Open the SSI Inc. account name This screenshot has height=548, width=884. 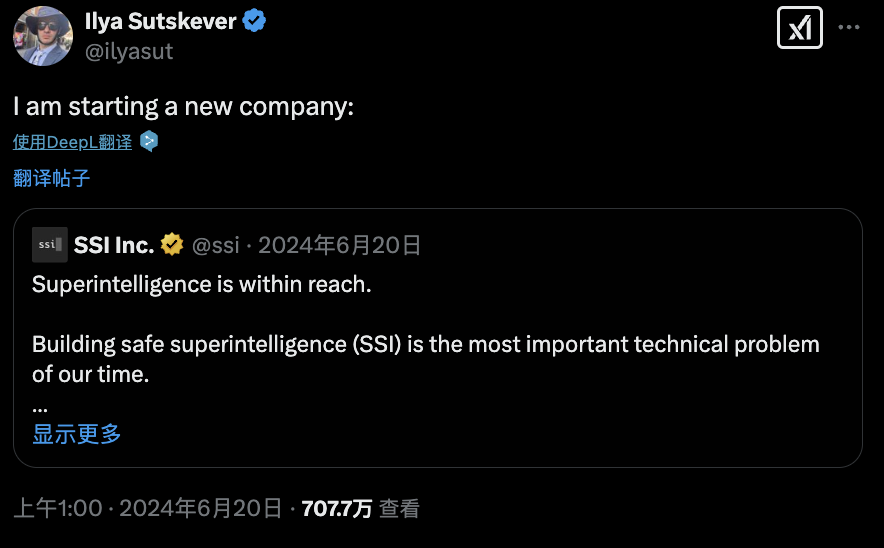click(114, 245)
